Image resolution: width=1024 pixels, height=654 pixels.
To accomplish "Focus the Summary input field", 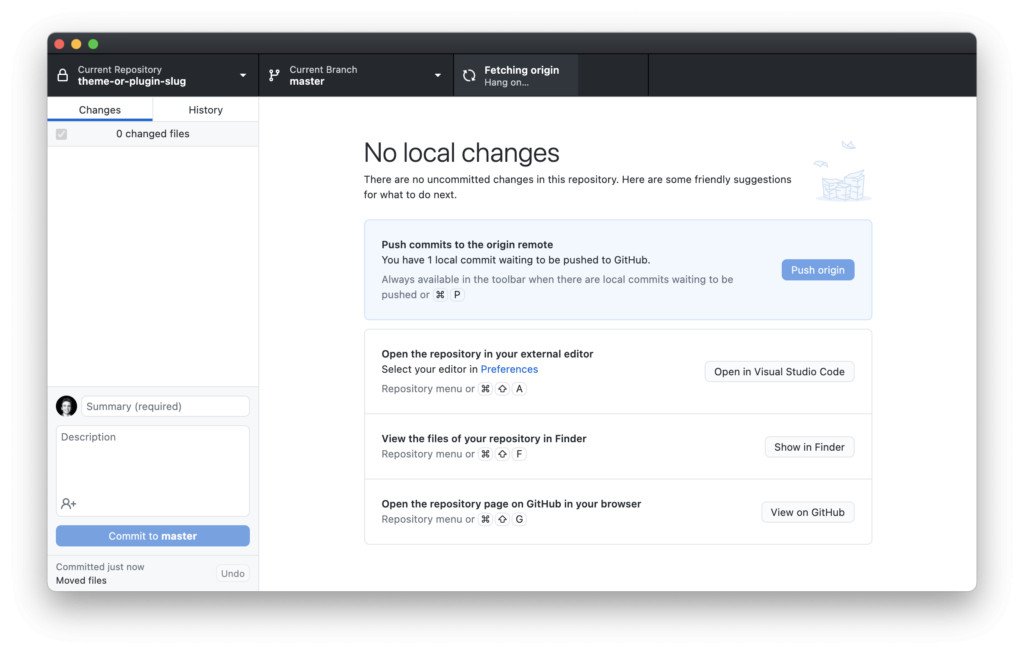I will [x=165, y=406].
